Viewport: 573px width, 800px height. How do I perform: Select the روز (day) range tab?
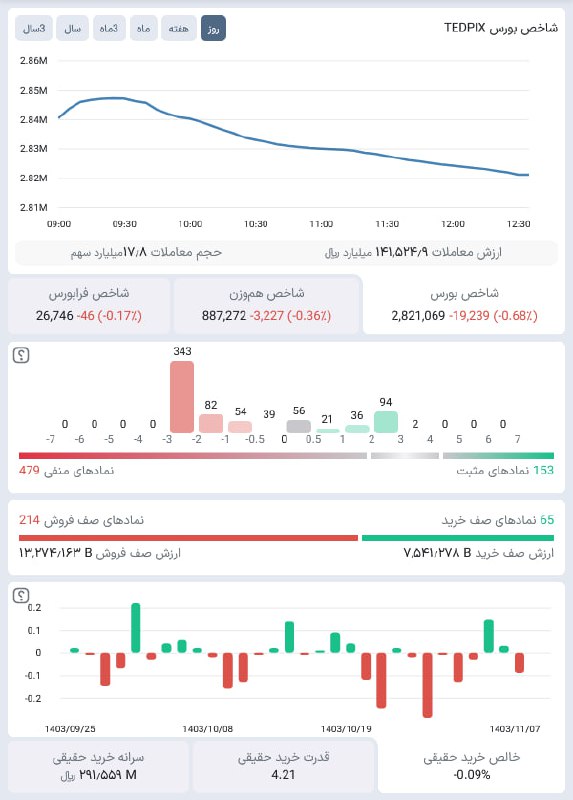point(213,28)
